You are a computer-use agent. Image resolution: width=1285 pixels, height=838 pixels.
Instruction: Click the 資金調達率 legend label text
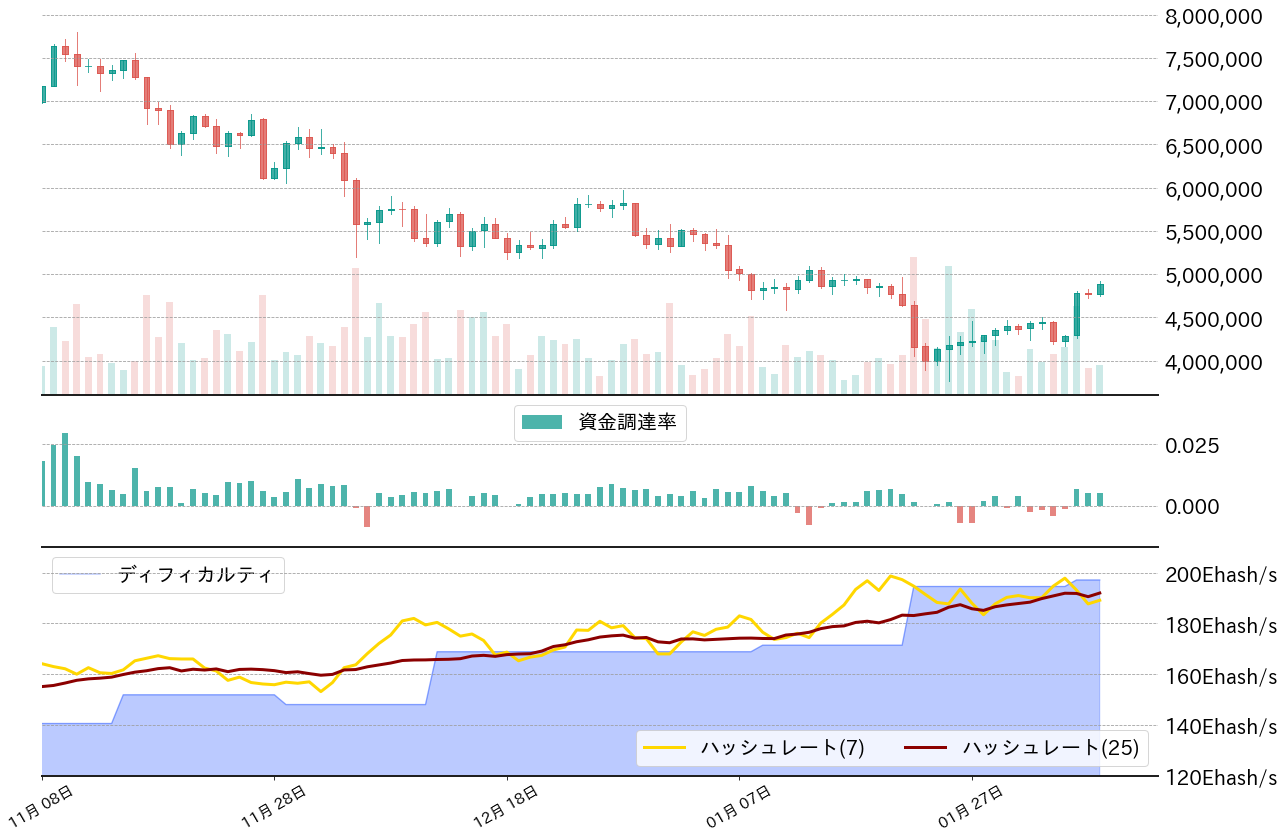[x=627, y=423]
